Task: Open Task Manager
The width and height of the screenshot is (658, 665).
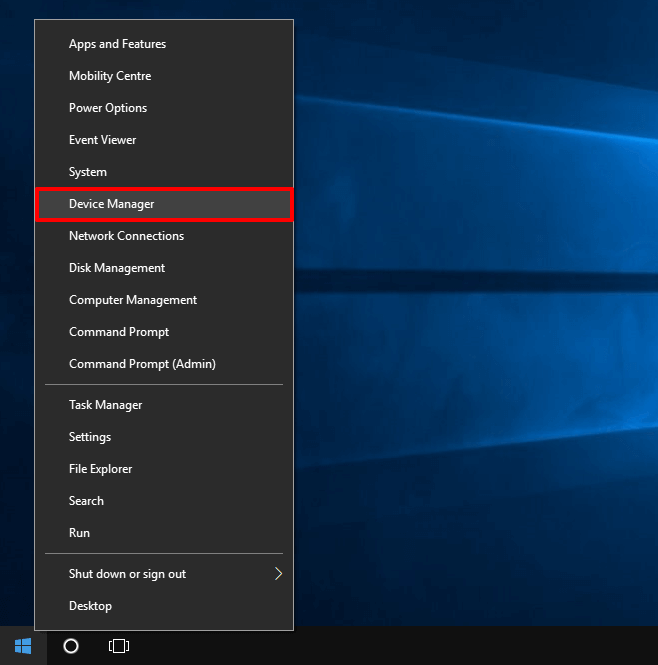Action: tap(164, 405)
